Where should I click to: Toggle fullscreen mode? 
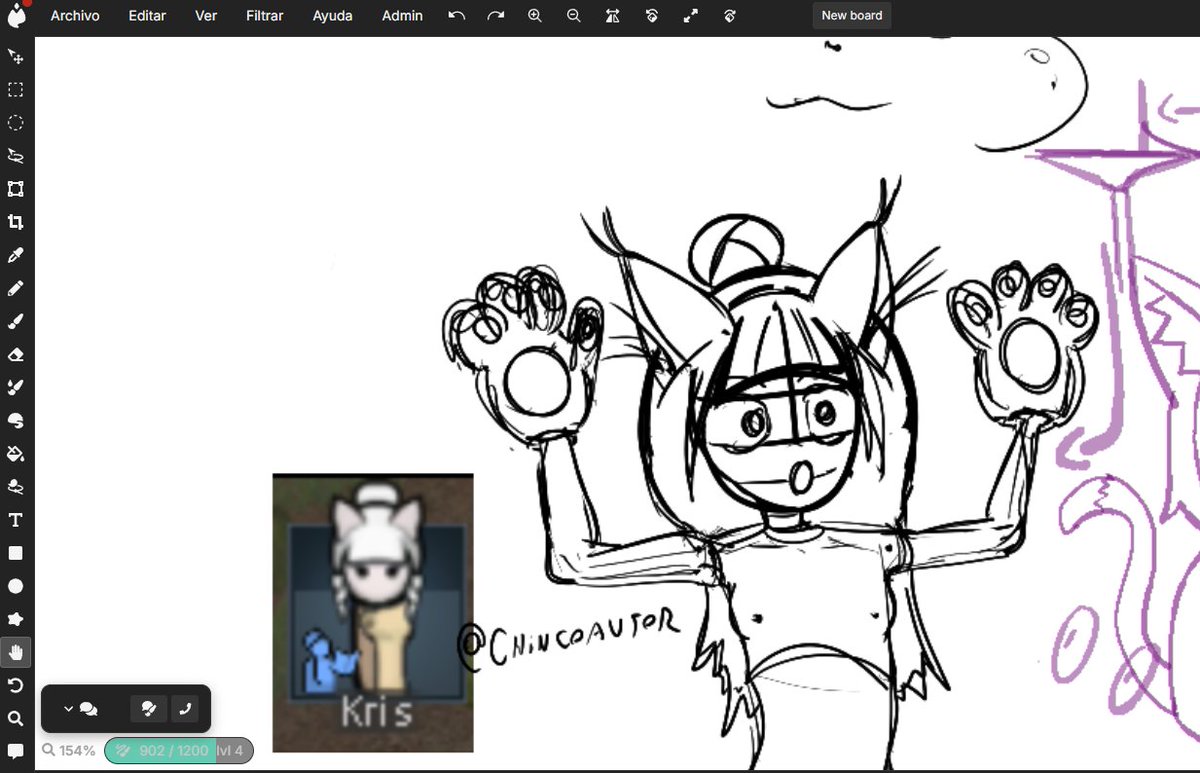[x=691, y=16]
